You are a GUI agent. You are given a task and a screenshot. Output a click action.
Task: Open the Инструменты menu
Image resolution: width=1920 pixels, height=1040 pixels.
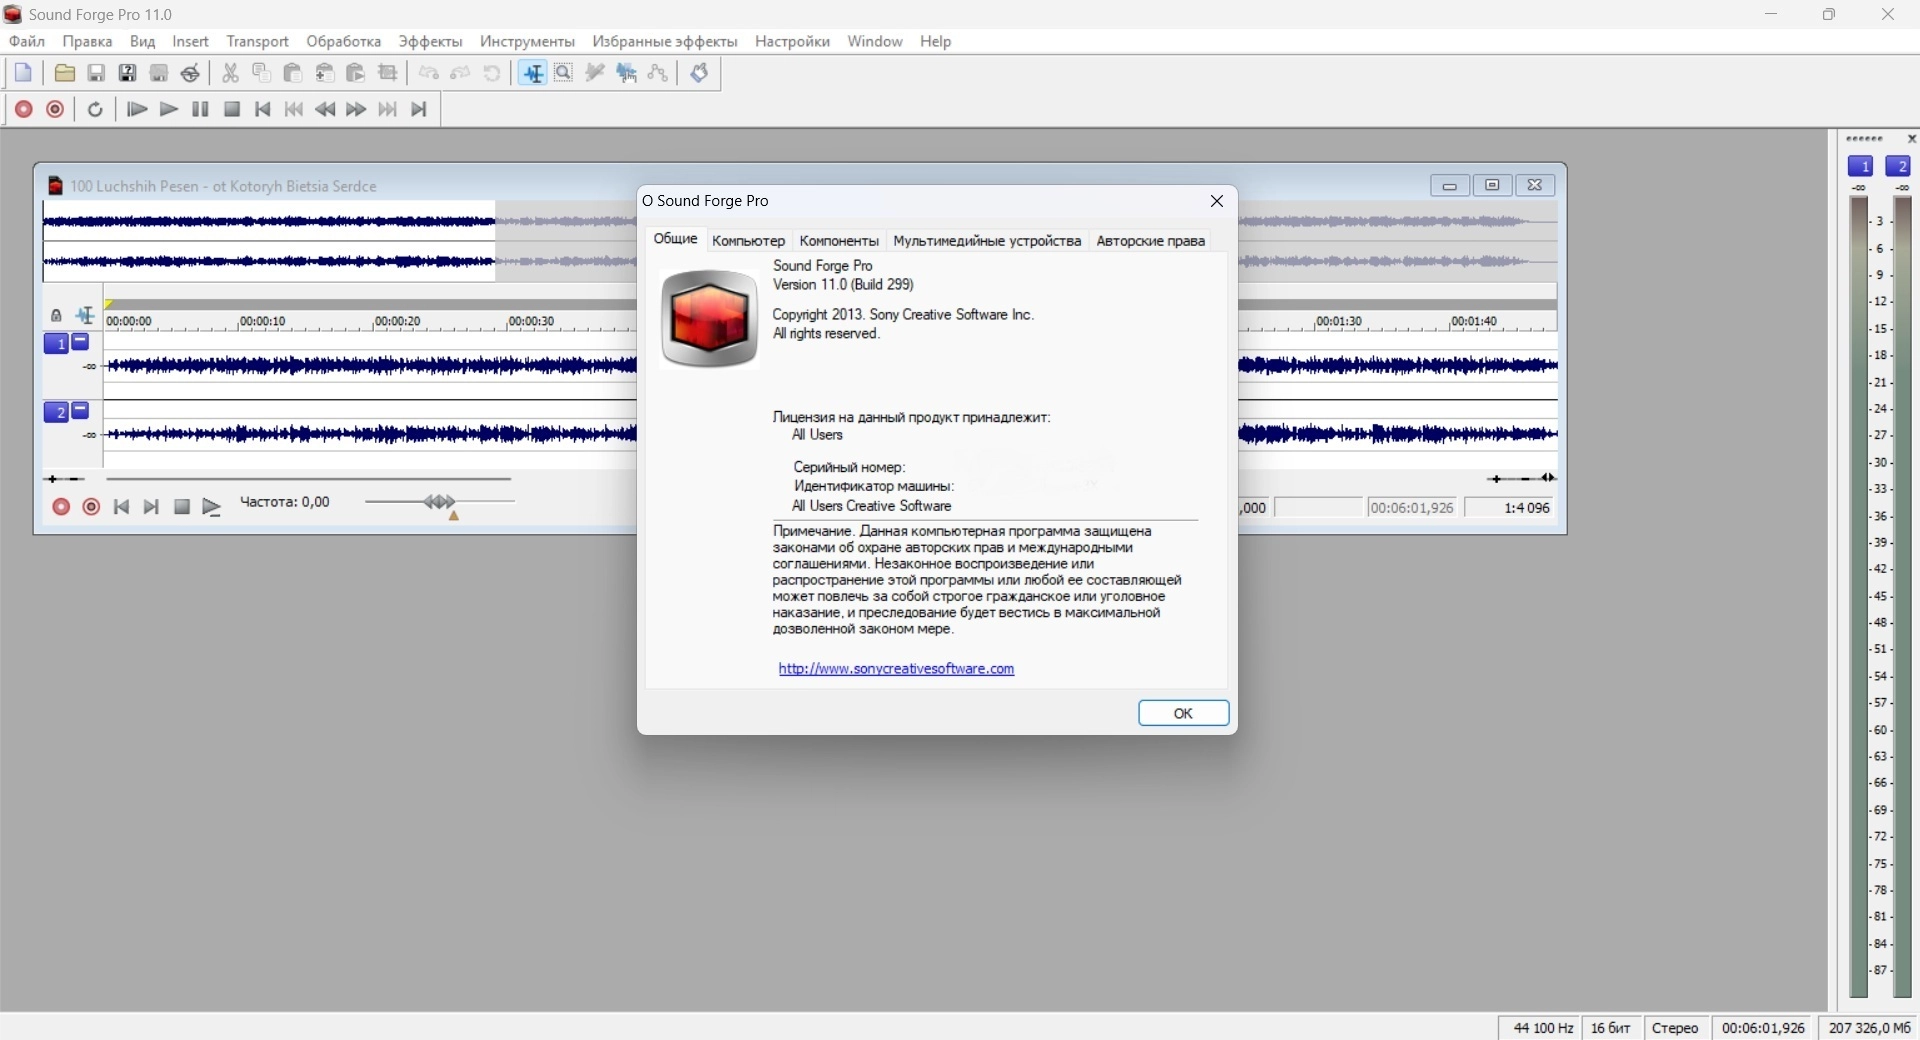pos(528,42)
